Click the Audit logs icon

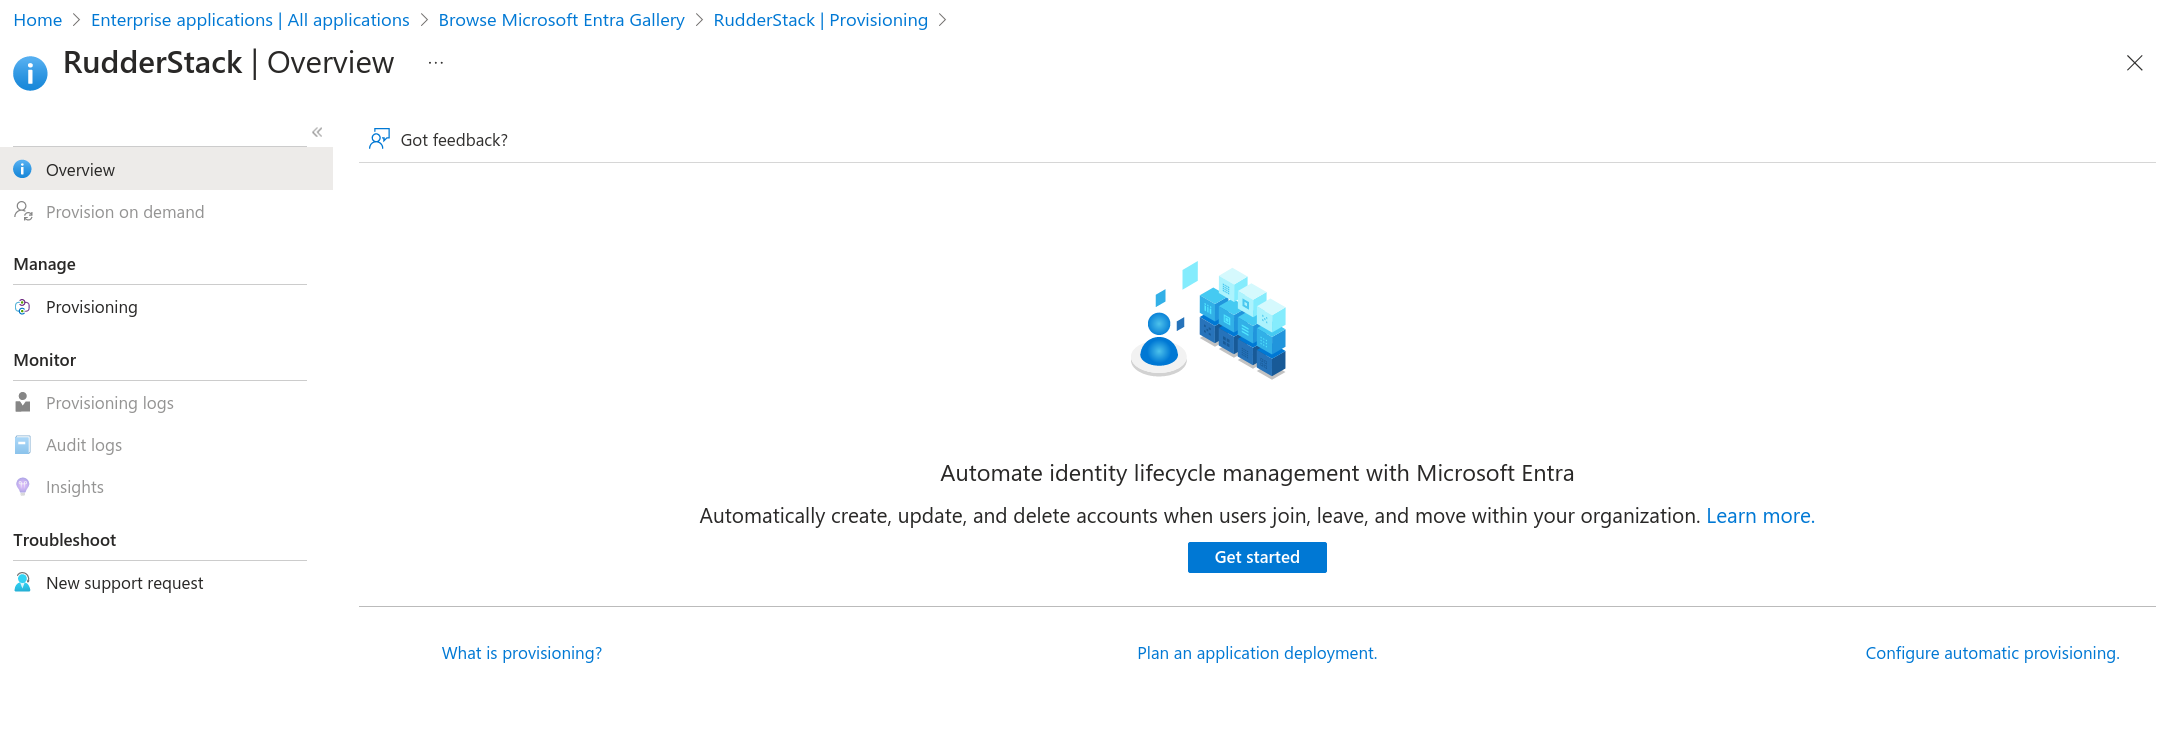(x=23, y=444)
